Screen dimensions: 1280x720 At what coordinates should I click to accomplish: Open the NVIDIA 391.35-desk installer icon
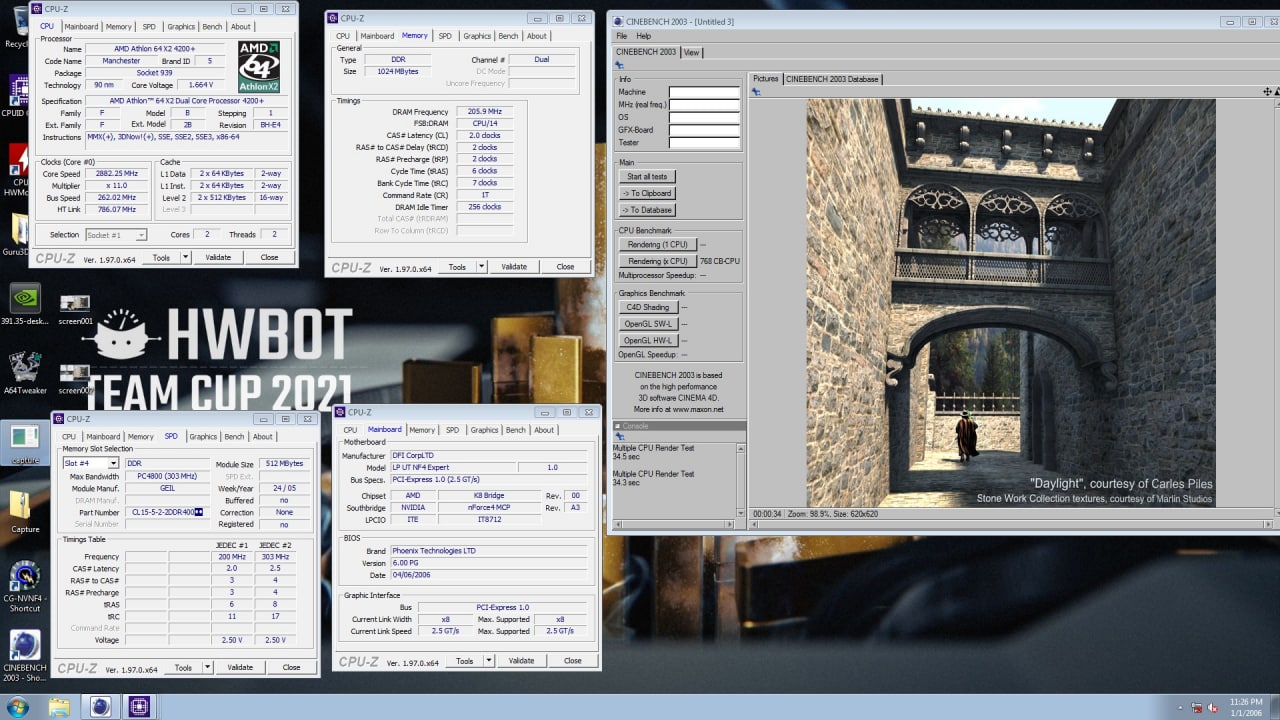[25, 305]
